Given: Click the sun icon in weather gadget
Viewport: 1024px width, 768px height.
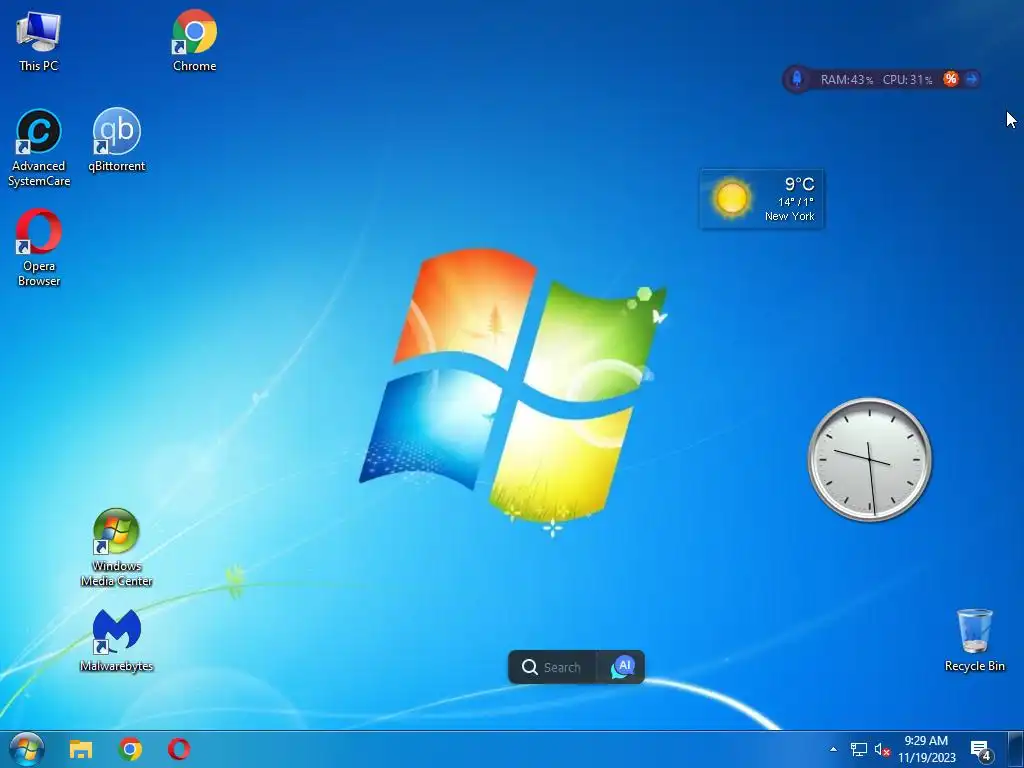Looking at the screenshot, I should 731,197.
